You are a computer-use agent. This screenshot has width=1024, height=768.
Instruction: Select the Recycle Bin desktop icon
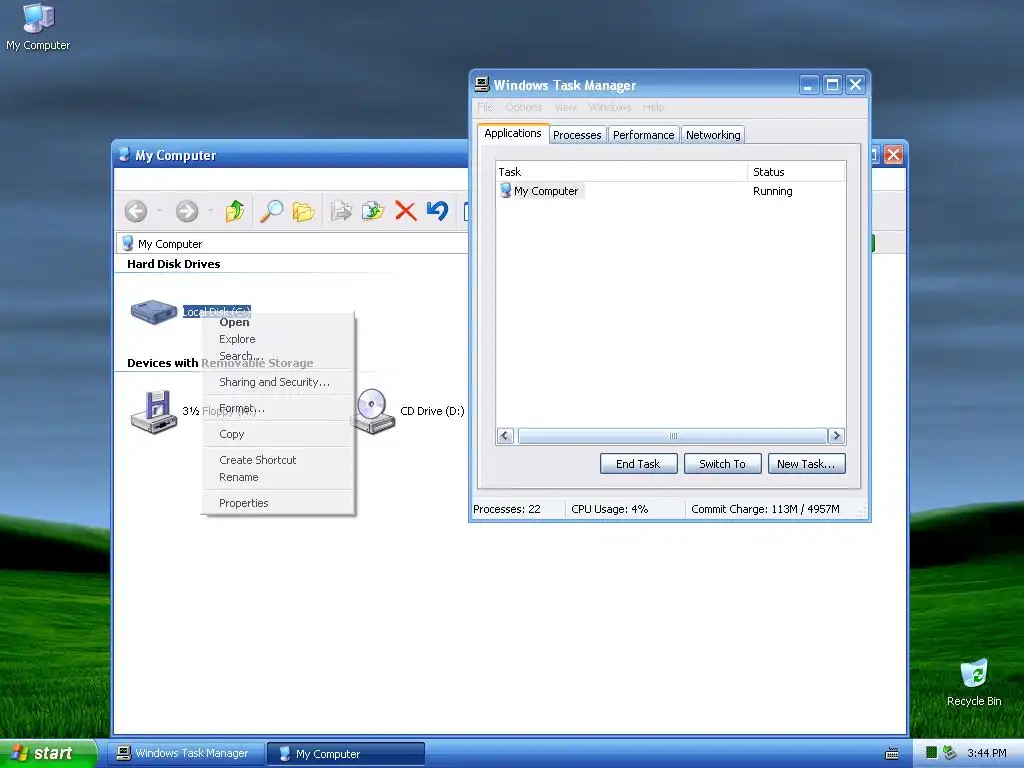click(x=974, y=683)
